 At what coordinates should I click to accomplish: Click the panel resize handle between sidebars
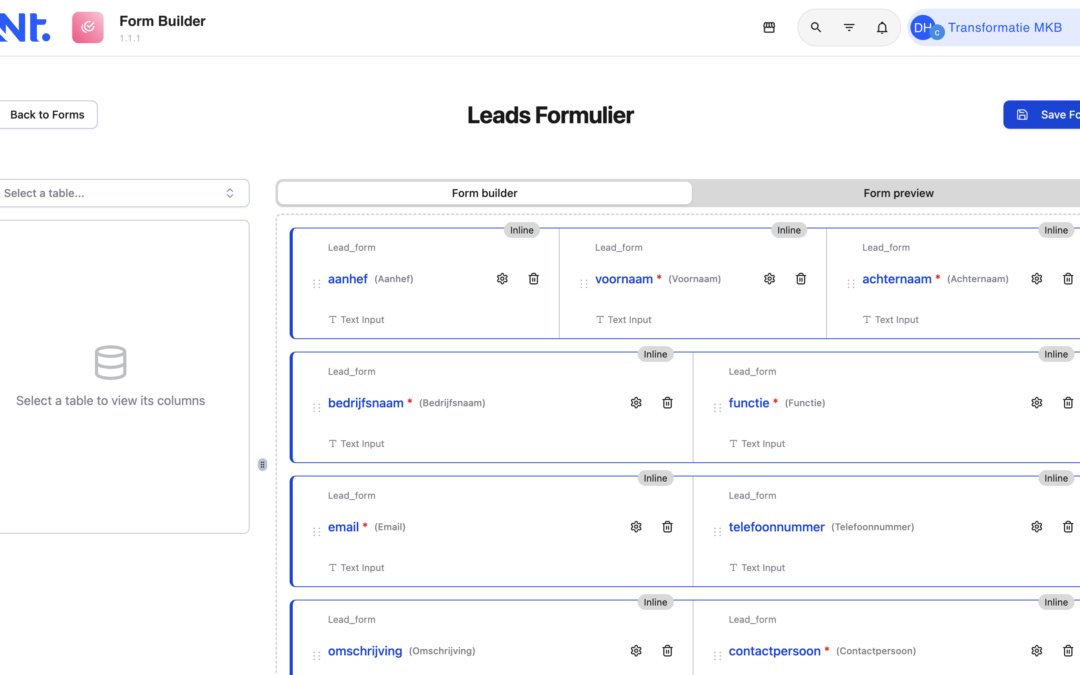(262, 465)
